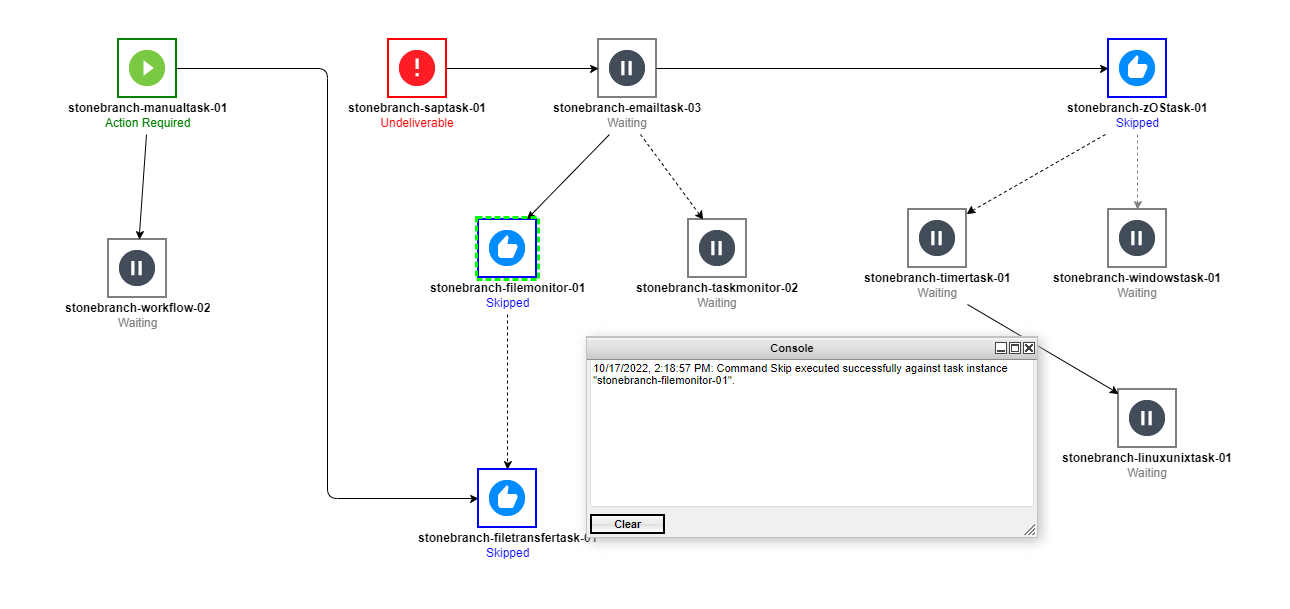Click the red Undeliverable status label
The width and height of the screenshot is (1290, 609).
click(x=417, y=123)
